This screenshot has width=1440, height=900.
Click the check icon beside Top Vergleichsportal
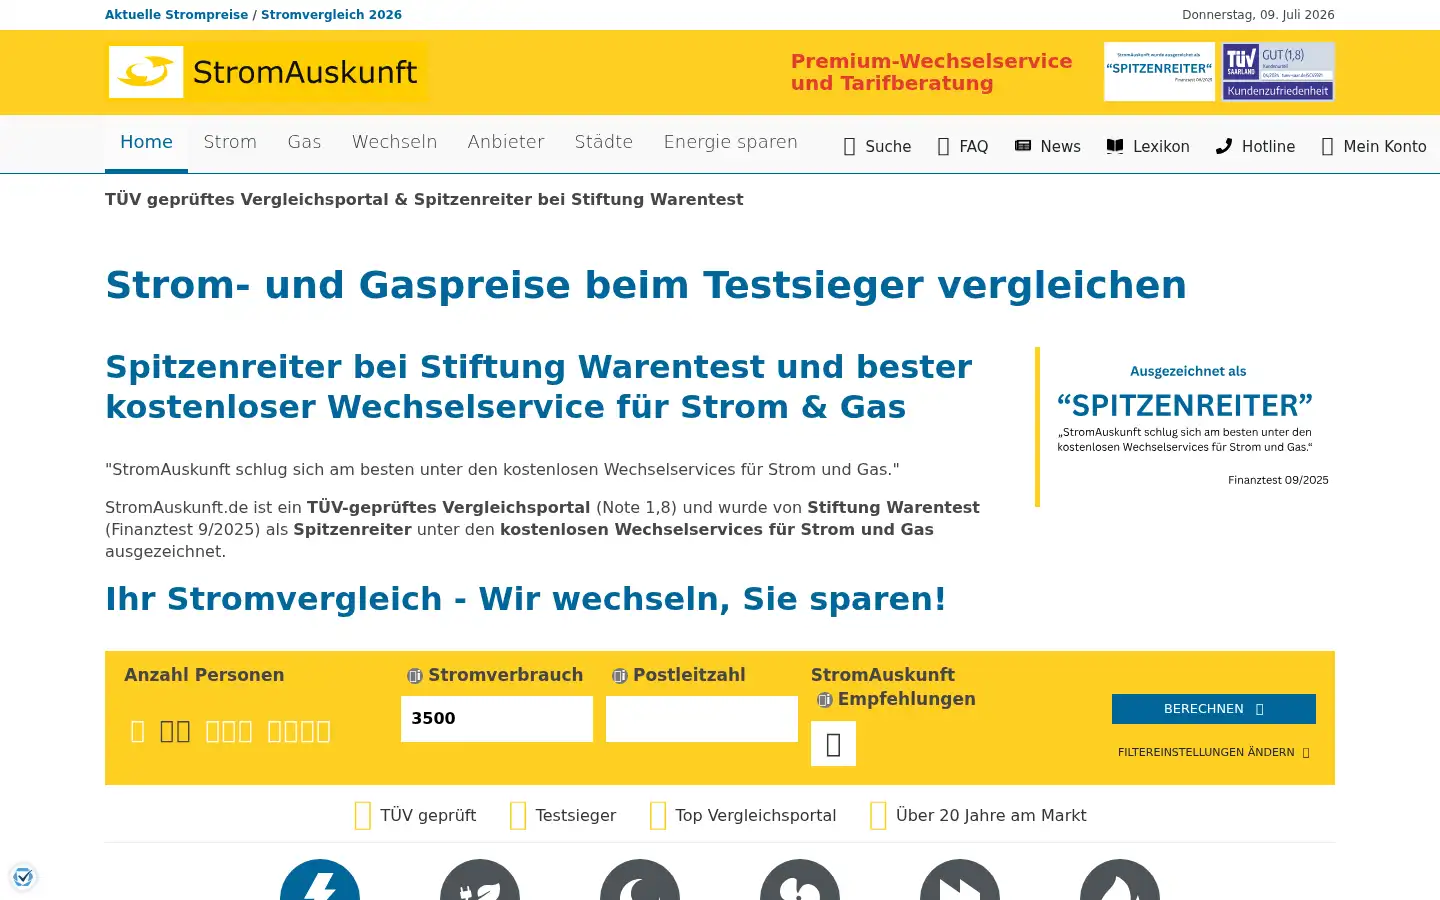pos(658,816)
